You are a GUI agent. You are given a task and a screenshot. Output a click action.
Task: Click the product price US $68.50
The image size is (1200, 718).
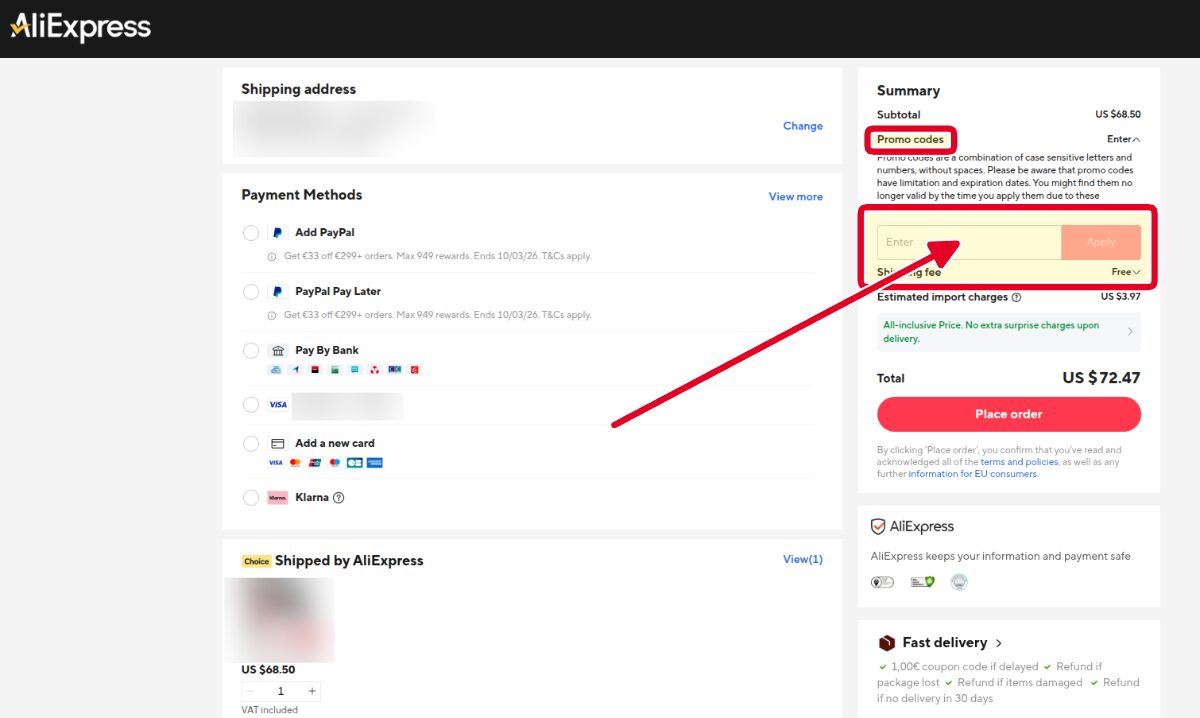(268, 670)
